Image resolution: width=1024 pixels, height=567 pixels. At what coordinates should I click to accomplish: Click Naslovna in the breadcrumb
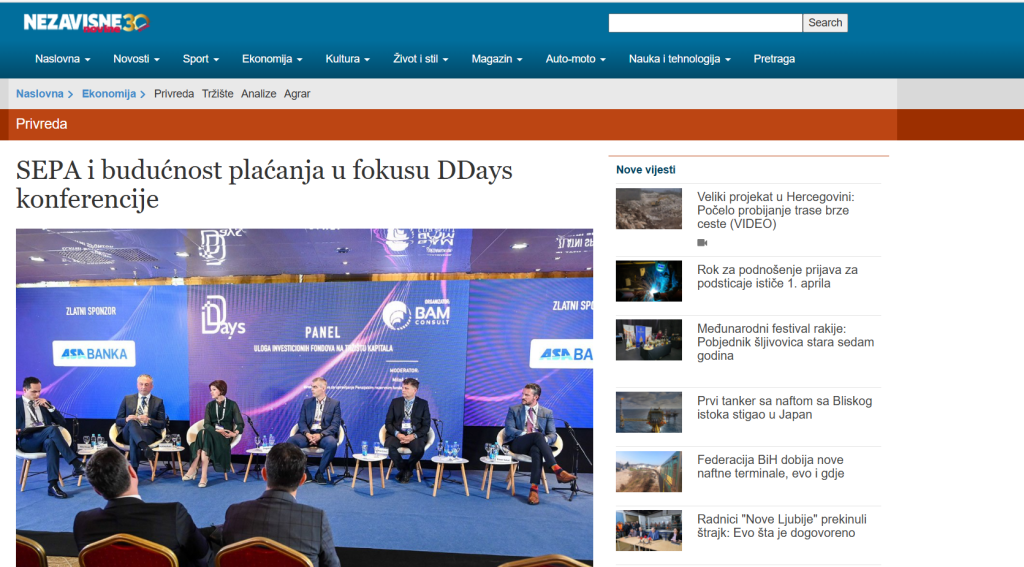point(39,93)
